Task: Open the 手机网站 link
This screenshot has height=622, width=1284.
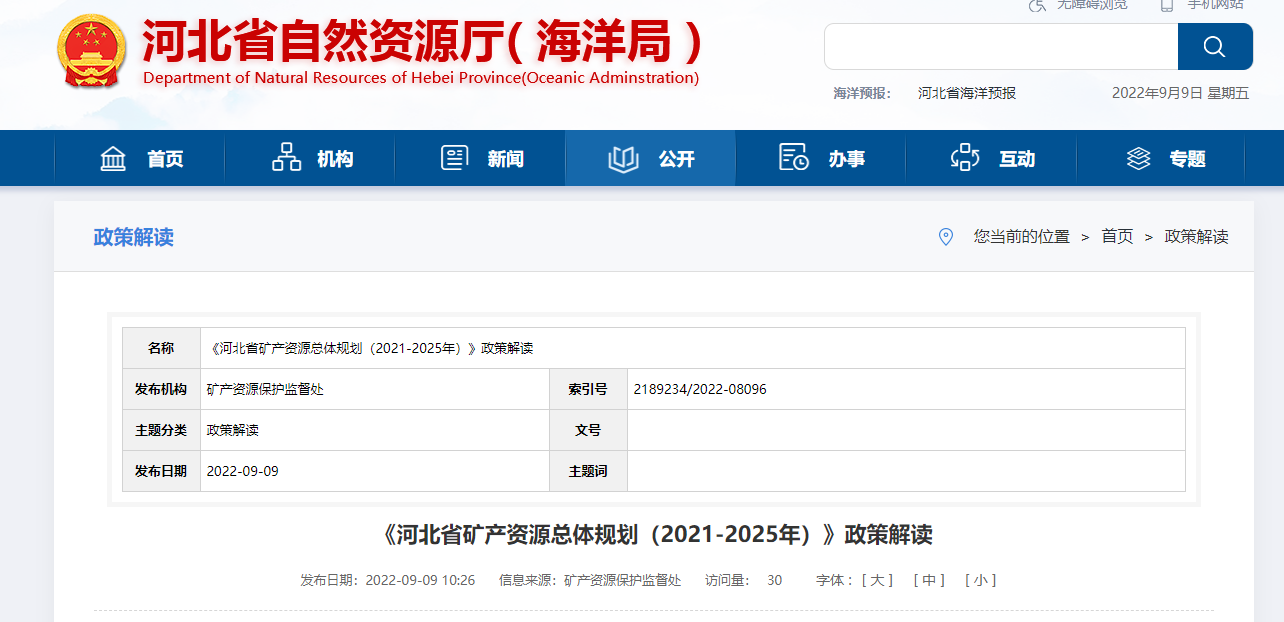Action: [1217, 5]
